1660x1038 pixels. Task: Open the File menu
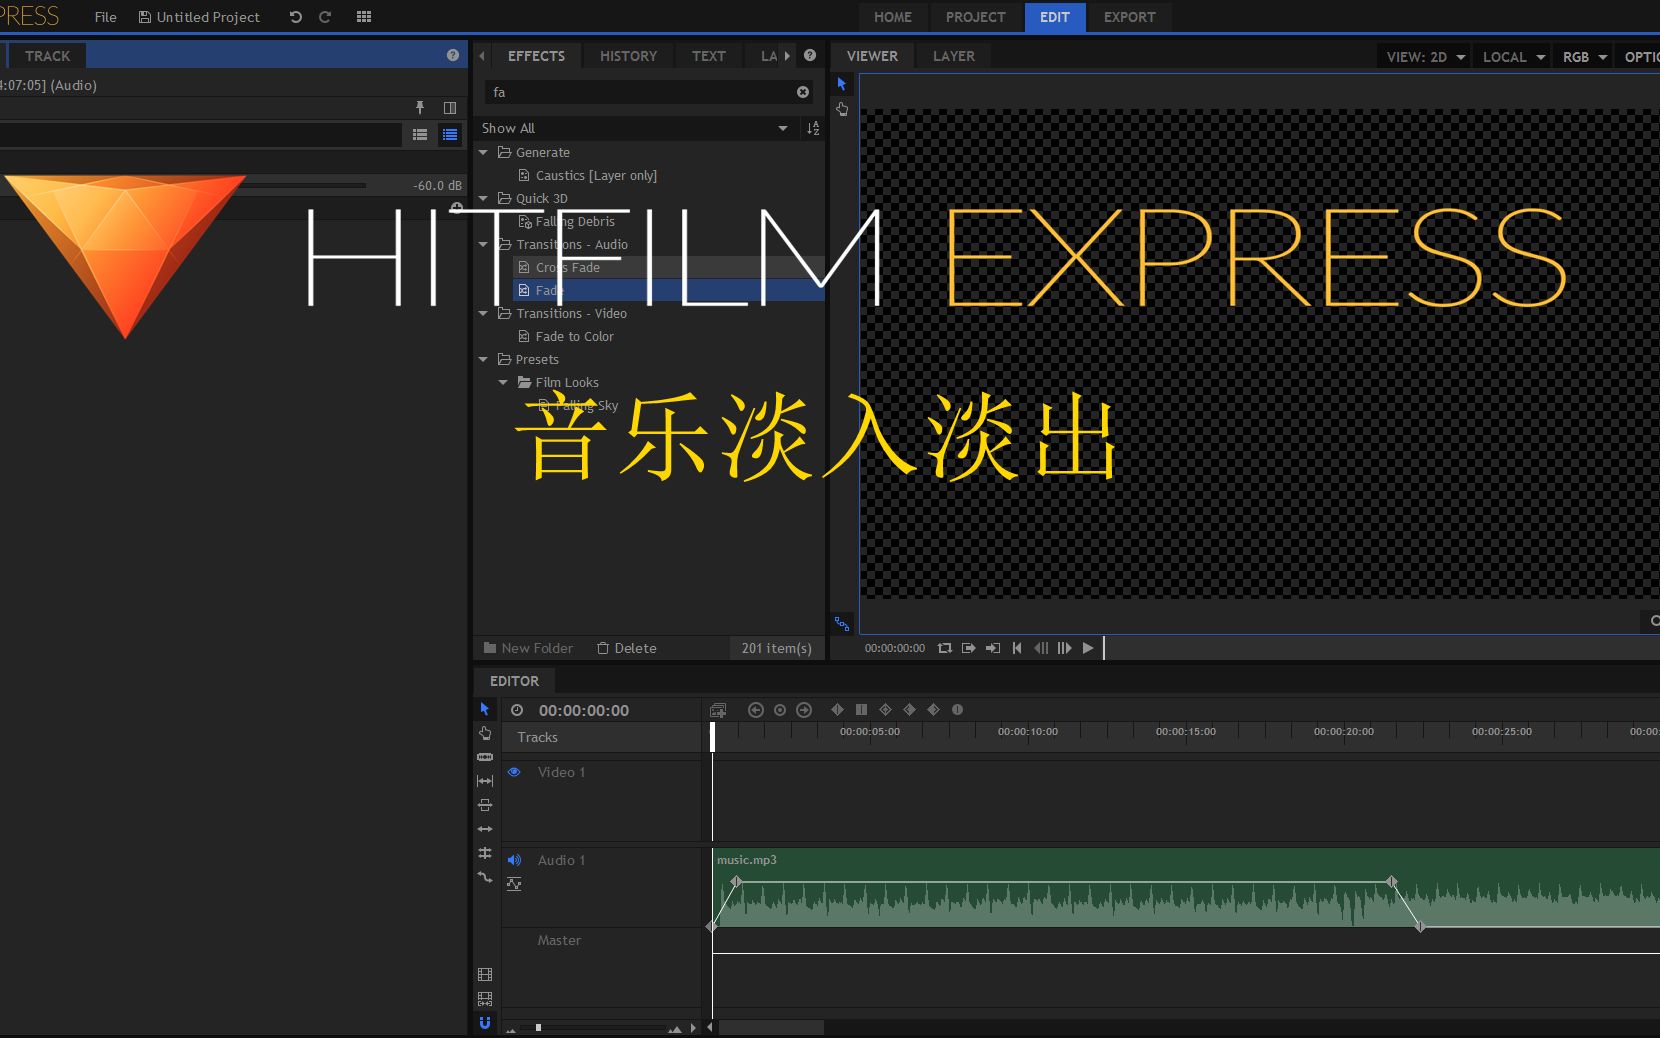(105, 17)
